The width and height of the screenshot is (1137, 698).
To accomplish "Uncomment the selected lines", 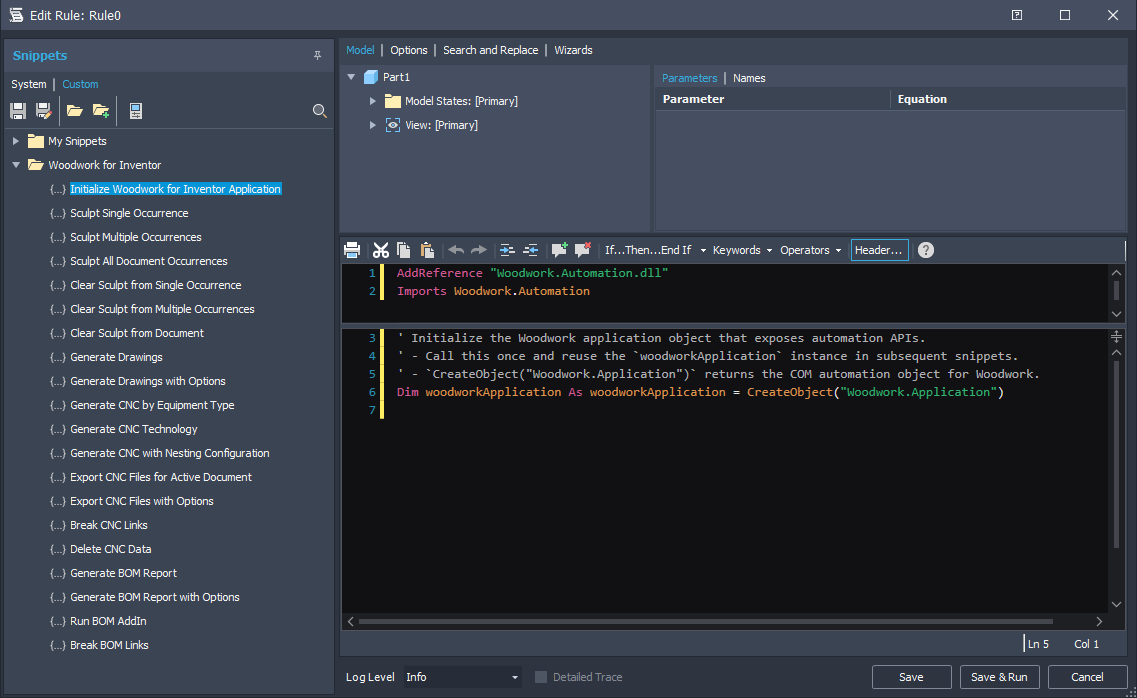I will [x=582, y=250].
